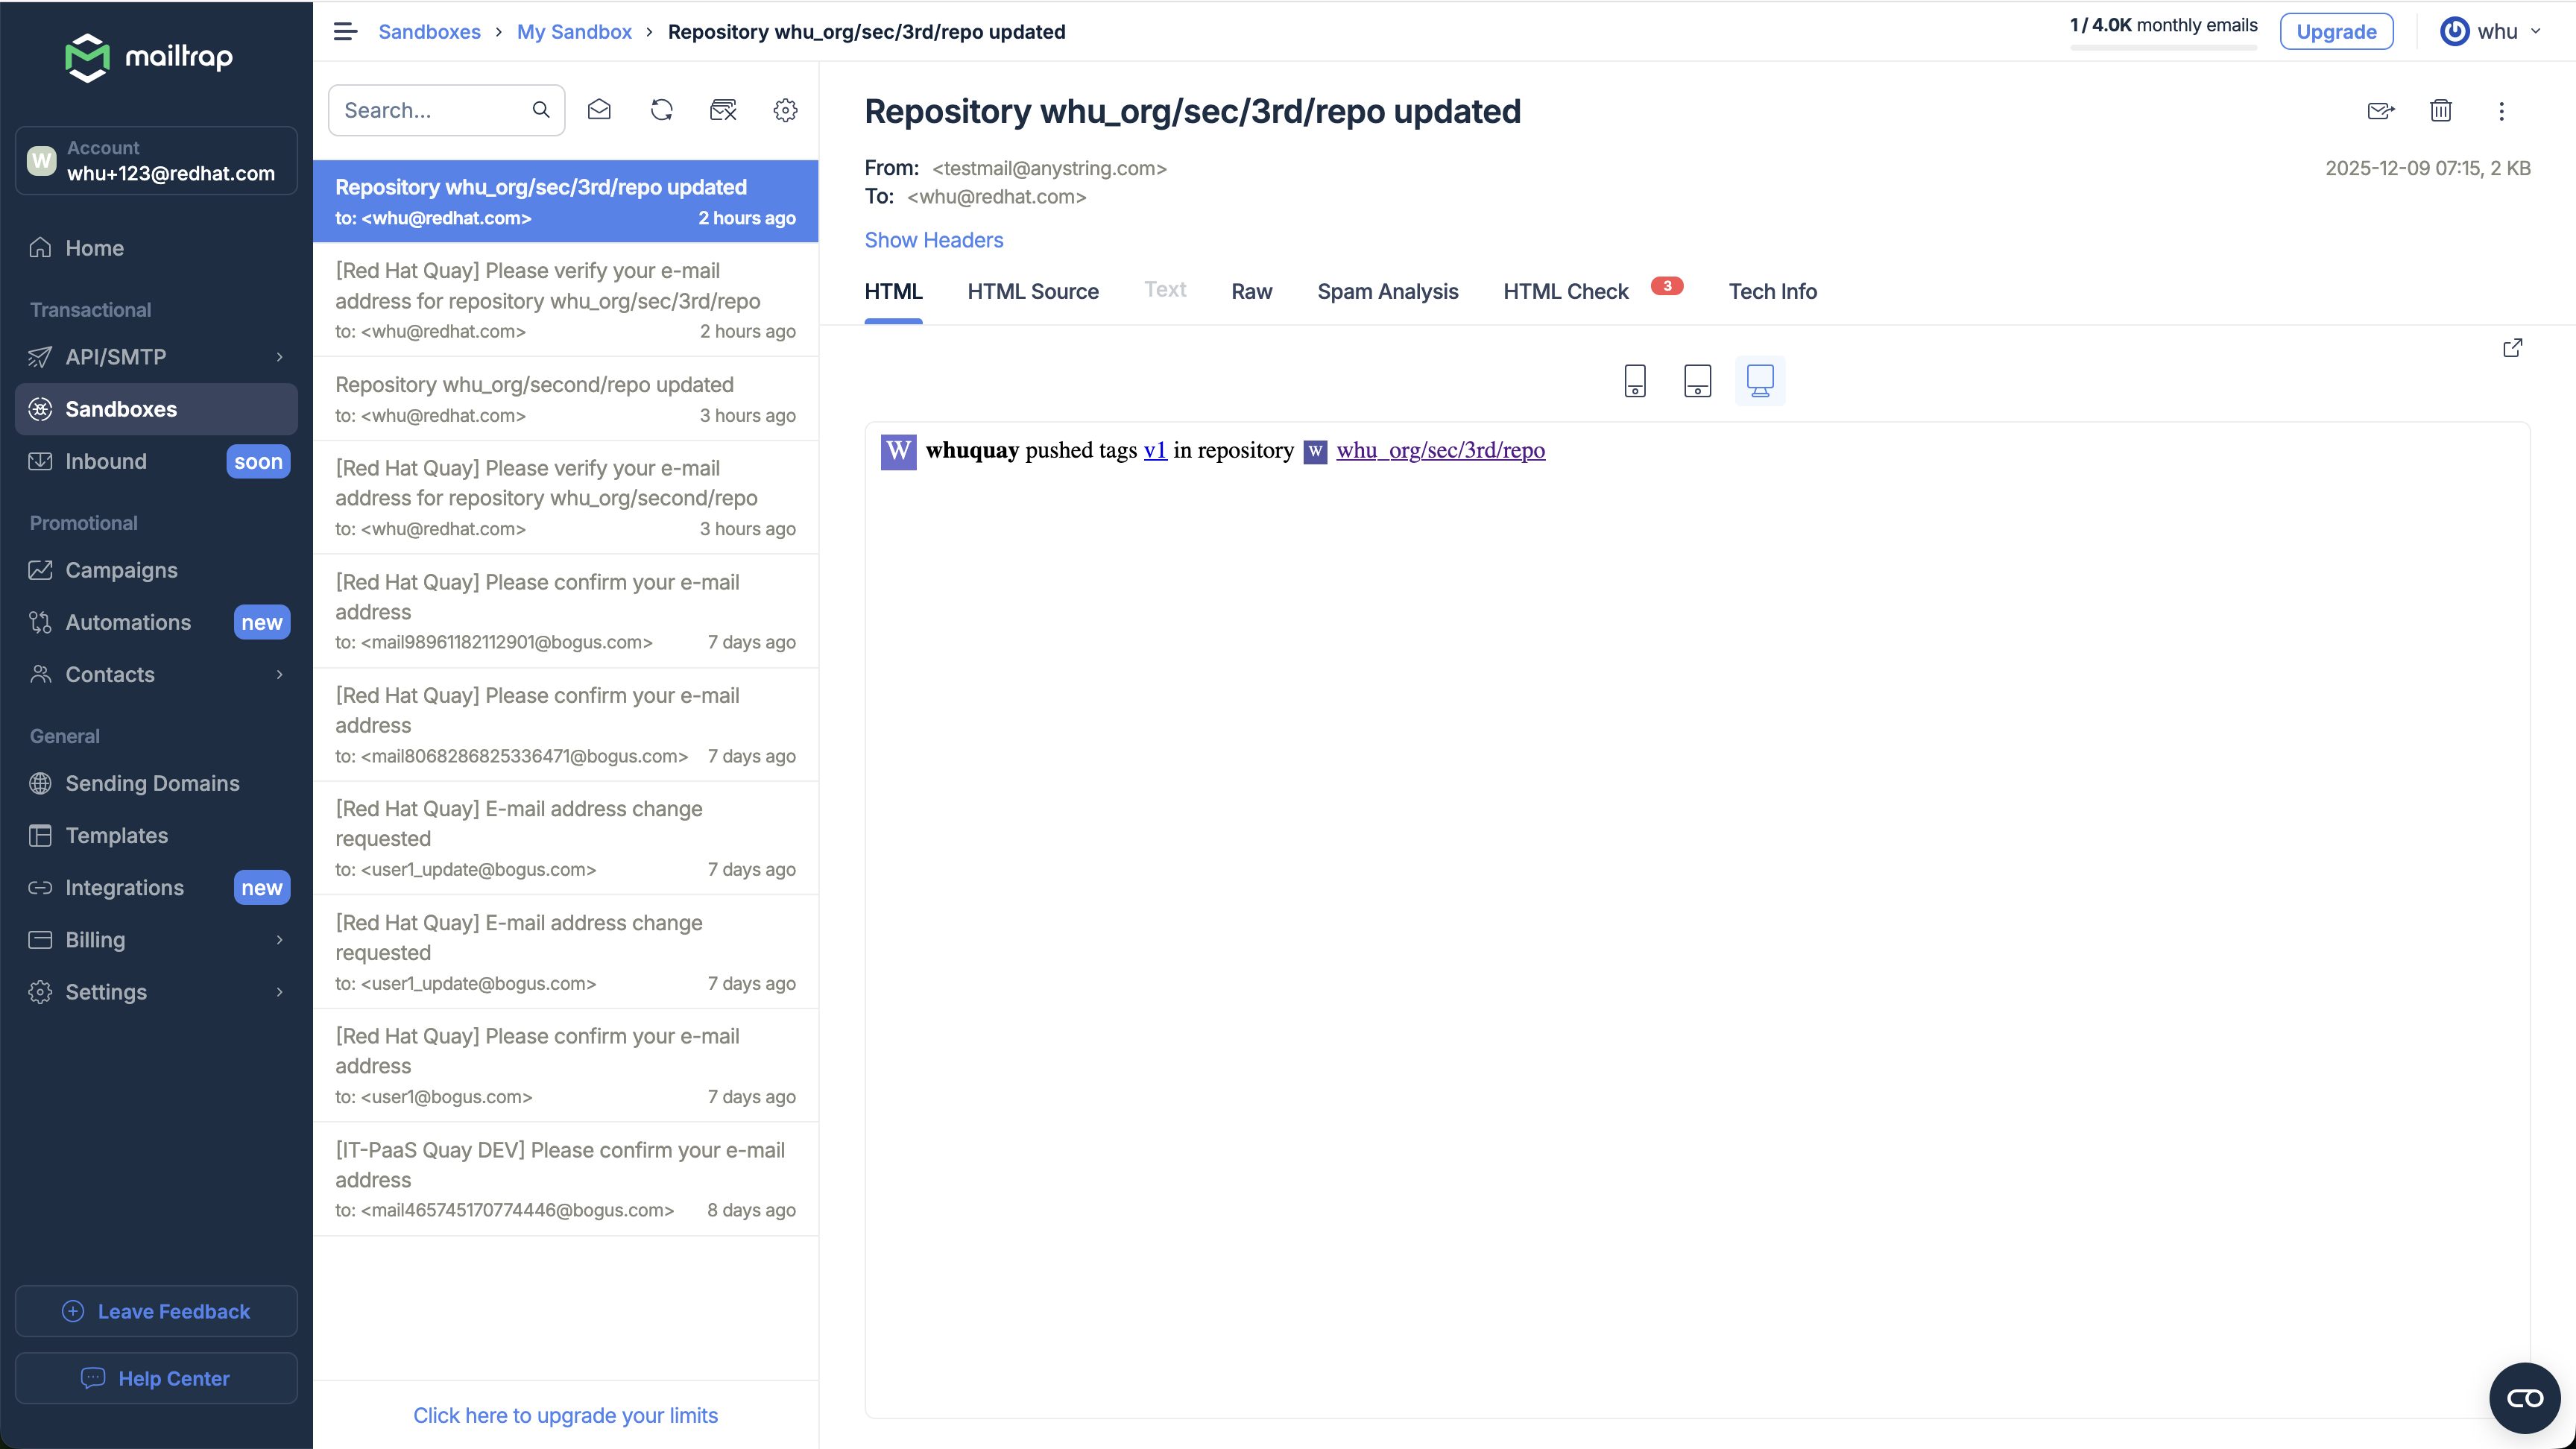Click the Show Headers link
The image size is (2576, 1449).
click(x=933, y=240)
